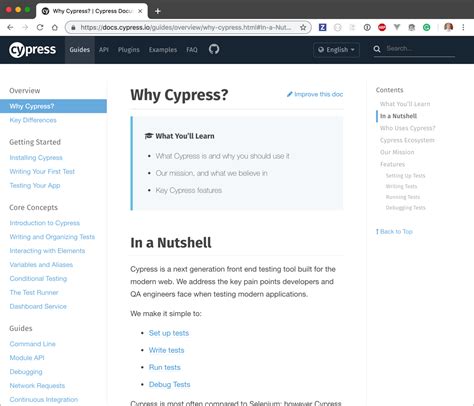The image size is (474, 406).
Task: Click the Improve this doc link
Action: pos(315,94)
